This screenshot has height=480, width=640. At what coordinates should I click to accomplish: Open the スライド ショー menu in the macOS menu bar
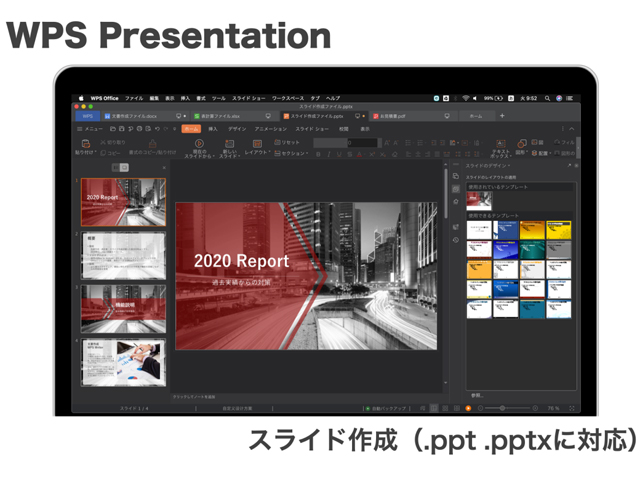[x=249, y=98]
